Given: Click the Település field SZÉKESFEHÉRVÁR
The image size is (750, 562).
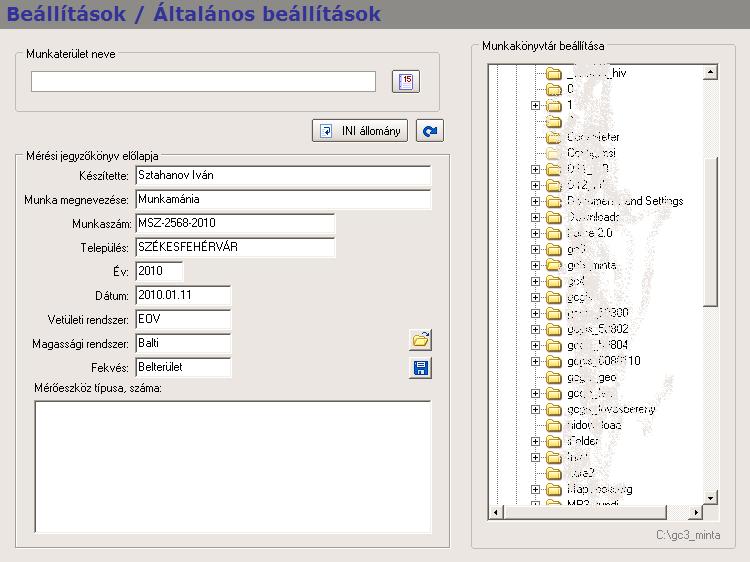Looking at the screenshot, I should pyautogui.click(x=235, y=247).
